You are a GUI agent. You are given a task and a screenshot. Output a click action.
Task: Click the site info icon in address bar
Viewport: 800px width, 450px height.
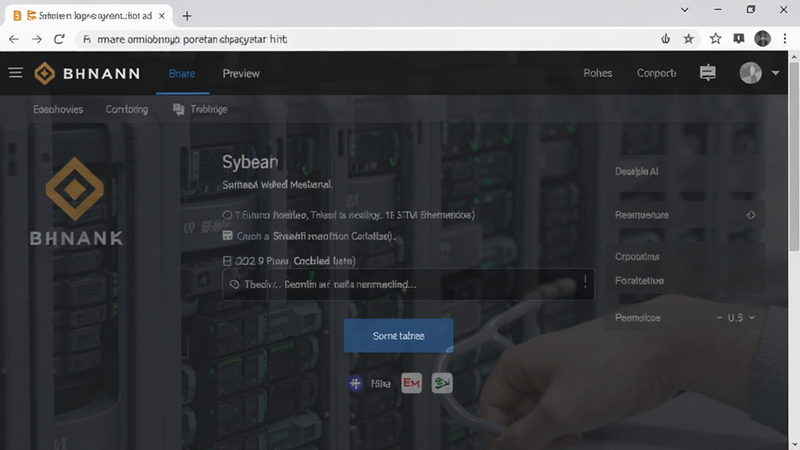[x=87, y=39]
